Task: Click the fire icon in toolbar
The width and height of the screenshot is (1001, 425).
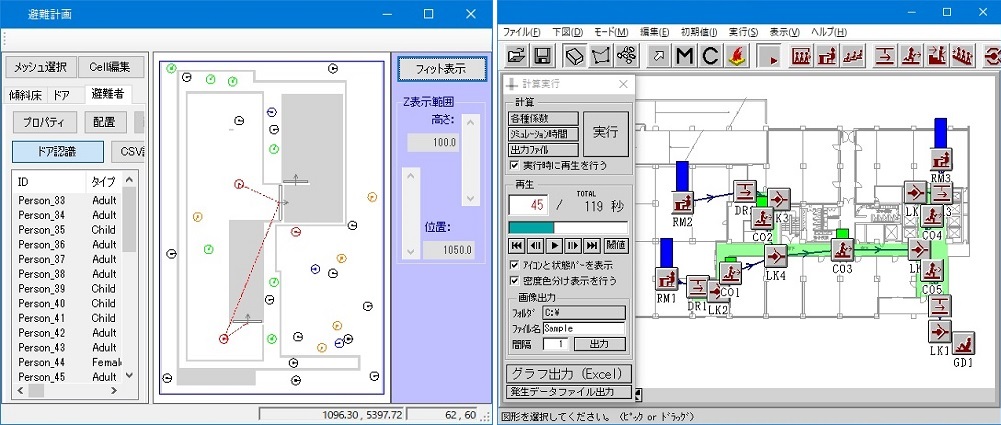Action: pyautogui.click(x=735, y=56)
